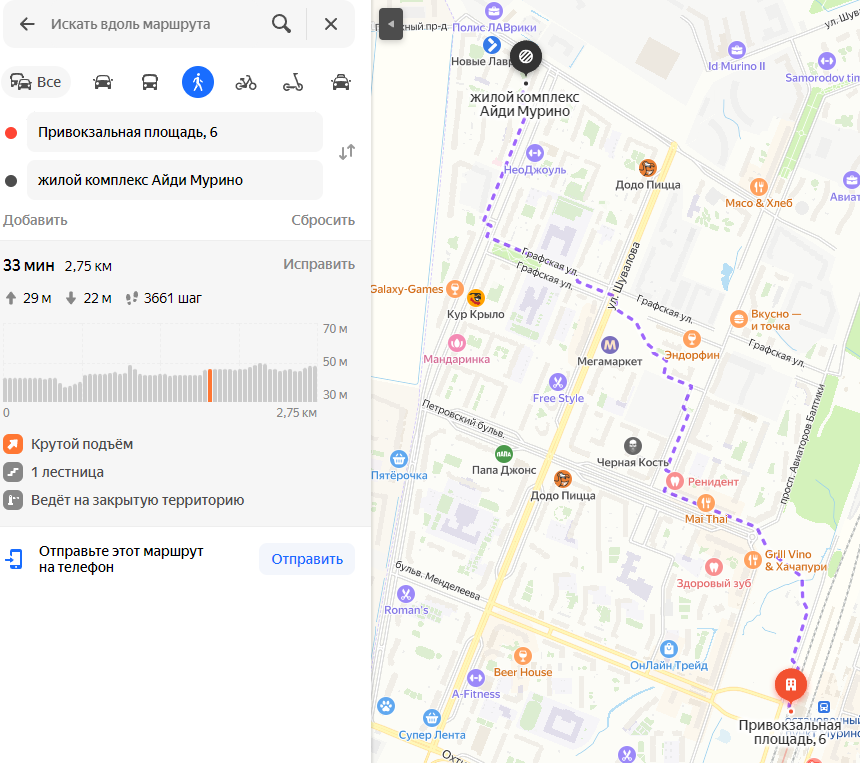
Task: Go back with the left arrow
Action: pos(27,24)
